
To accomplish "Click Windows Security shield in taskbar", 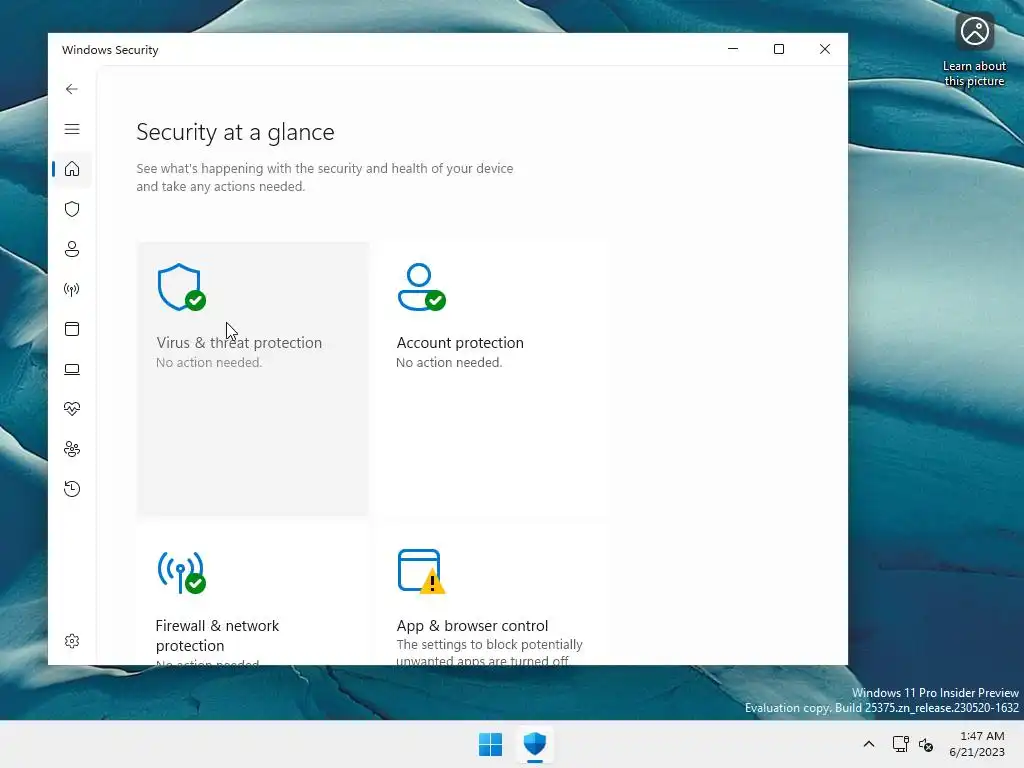I will [535, 744].
